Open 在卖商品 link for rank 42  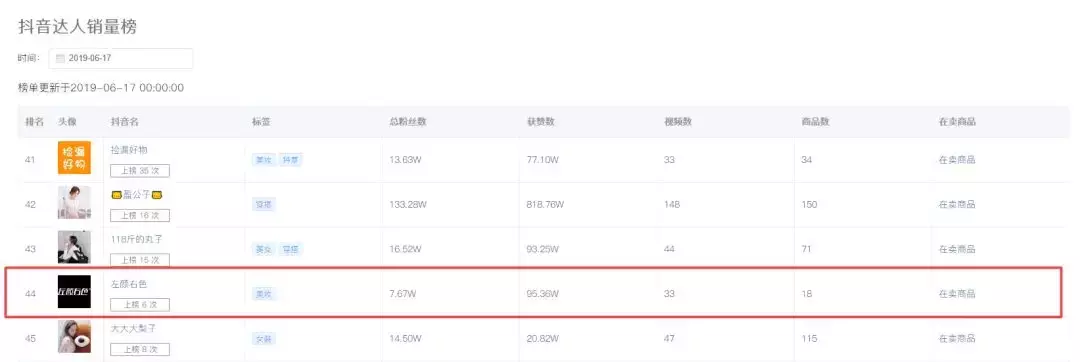[x=957, y=204]
